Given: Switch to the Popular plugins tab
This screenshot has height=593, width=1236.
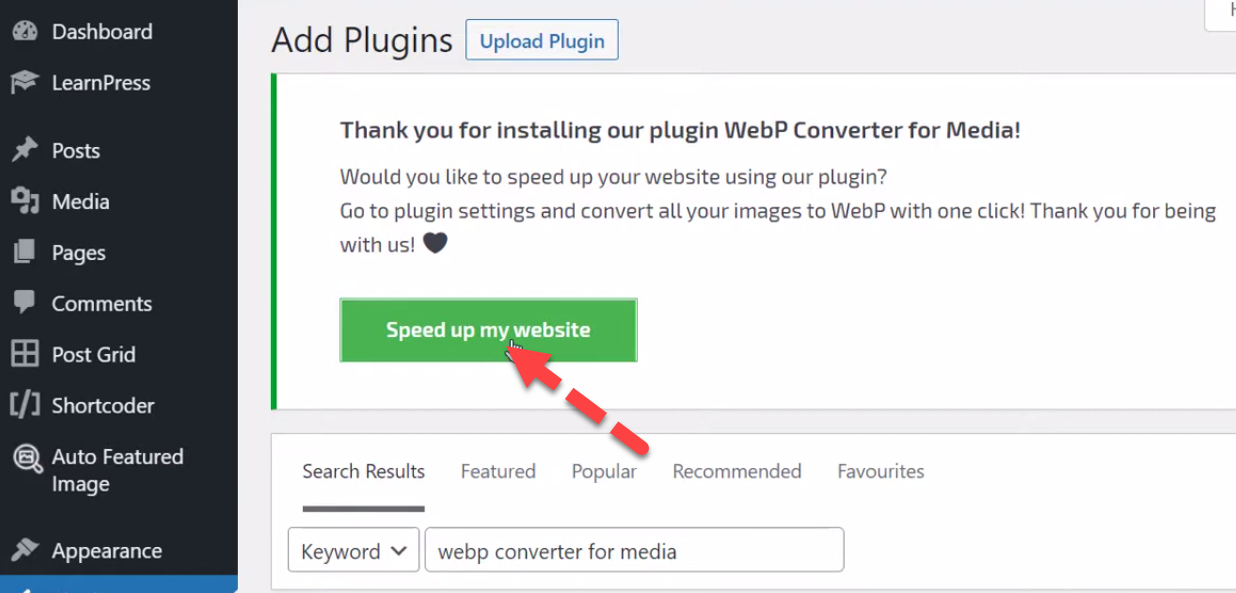Looking at the screenshot, I should pyautogui.click(x=604, y=471).
